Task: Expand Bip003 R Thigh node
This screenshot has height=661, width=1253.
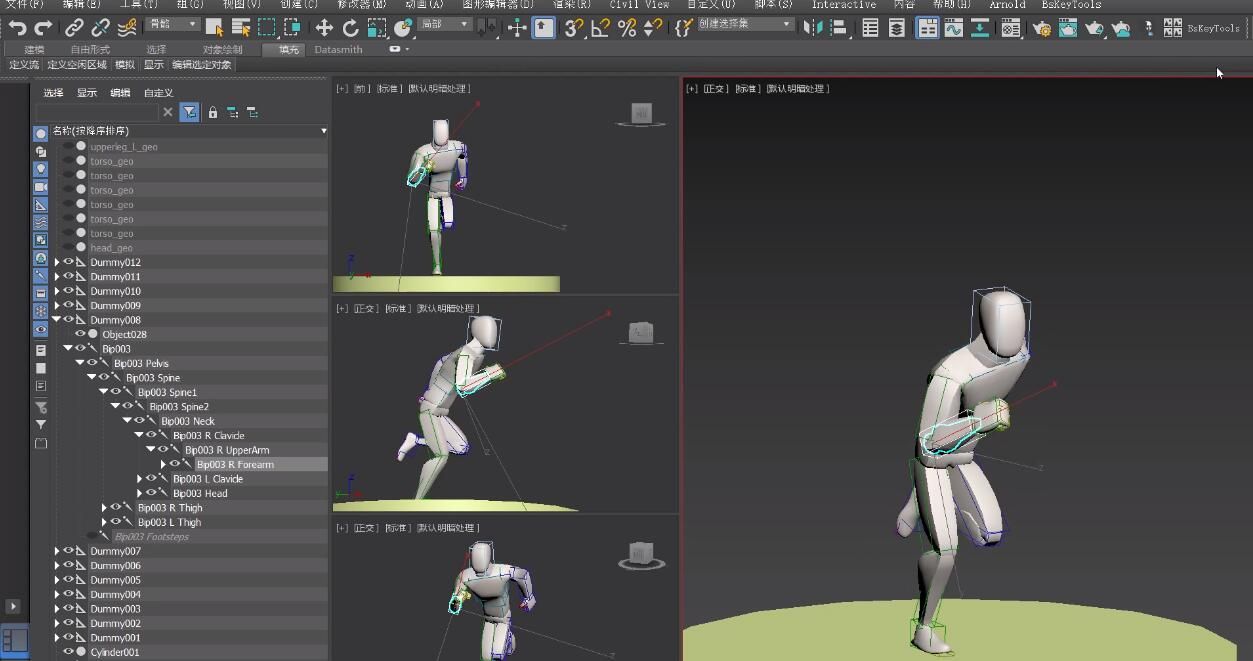Action: pos(105,508)
